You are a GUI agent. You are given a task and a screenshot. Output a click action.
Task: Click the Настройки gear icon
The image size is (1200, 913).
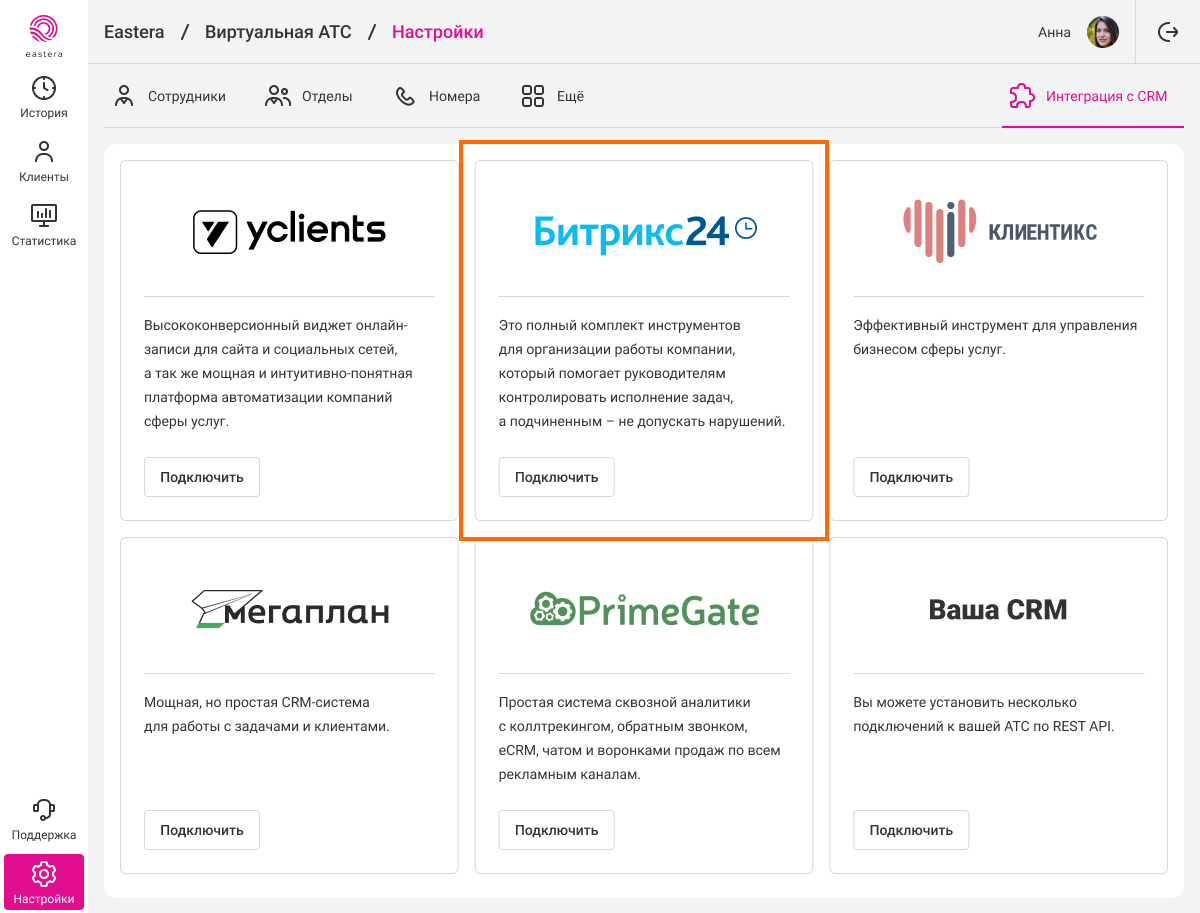pos(44,875)
